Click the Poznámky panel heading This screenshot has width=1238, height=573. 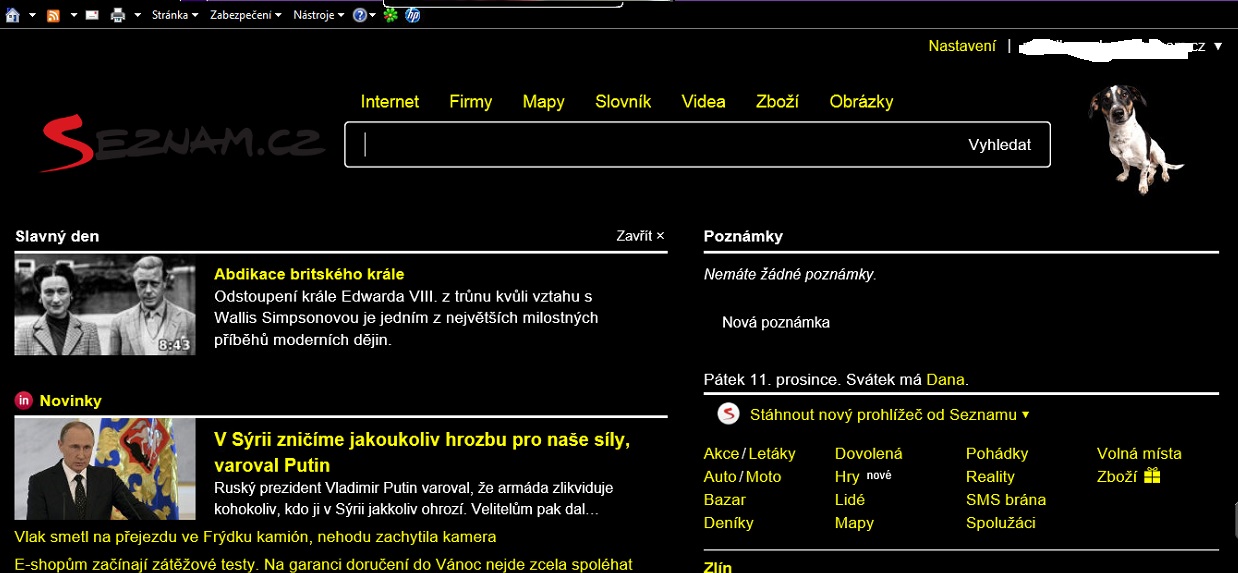click(743, 237)
